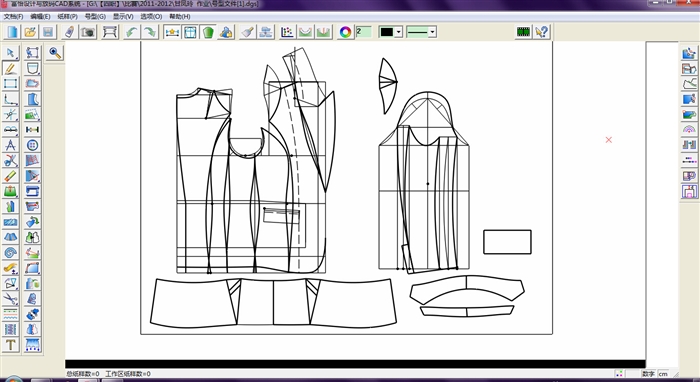Expand the black color dropdown arrow
700x382 pixels.
click(399, 32)
